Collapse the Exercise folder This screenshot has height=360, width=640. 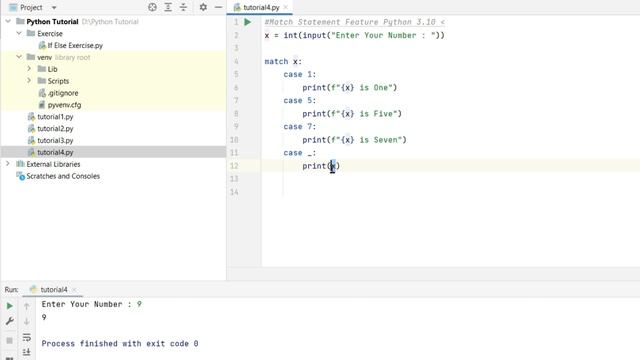click(19, 33)
